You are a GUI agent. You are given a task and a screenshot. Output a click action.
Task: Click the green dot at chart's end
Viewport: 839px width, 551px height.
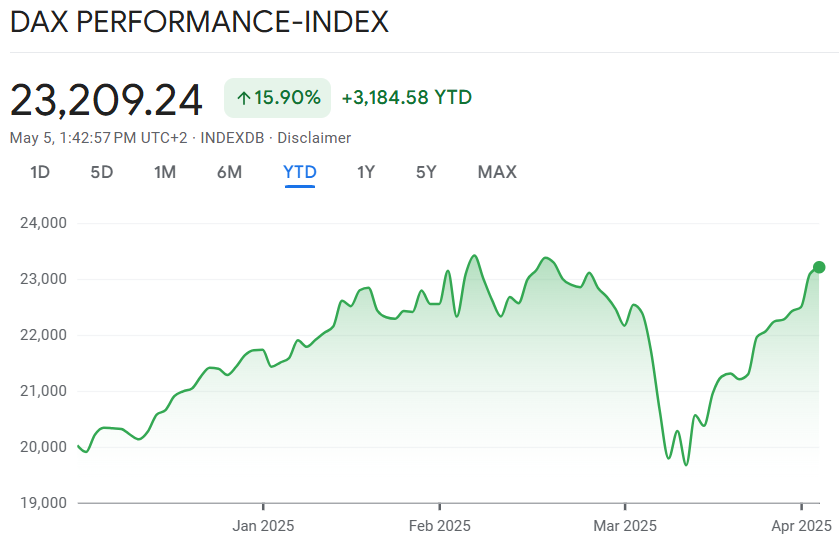pyautogui.click(x=819, y=267)
